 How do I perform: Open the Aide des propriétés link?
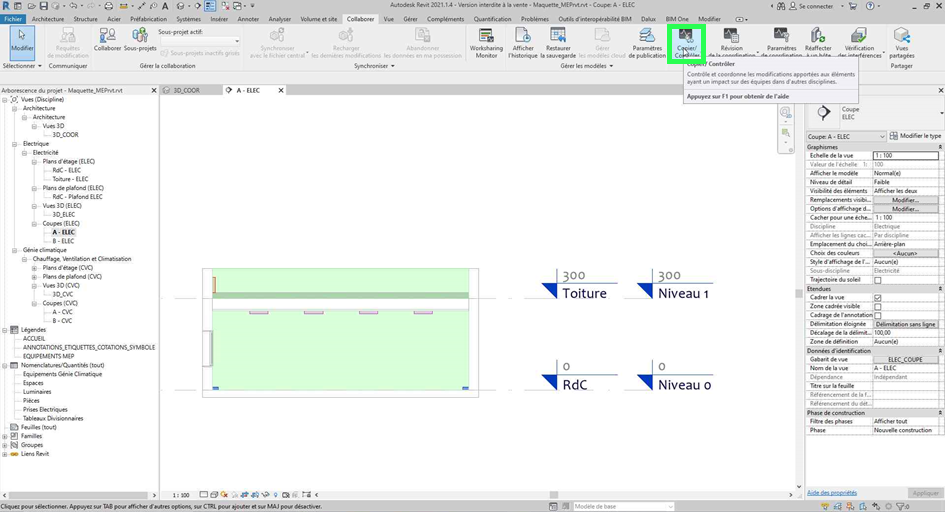coord(832,493)
